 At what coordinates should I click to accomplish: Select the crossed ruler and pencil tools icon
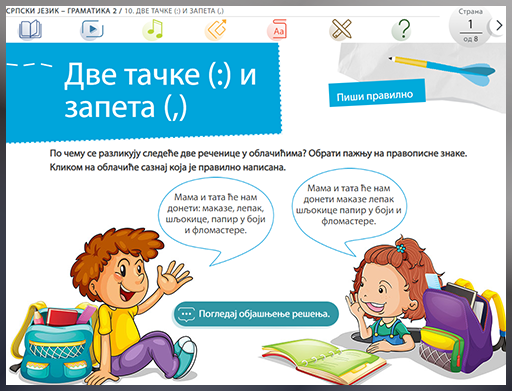[x=340, y=29]
